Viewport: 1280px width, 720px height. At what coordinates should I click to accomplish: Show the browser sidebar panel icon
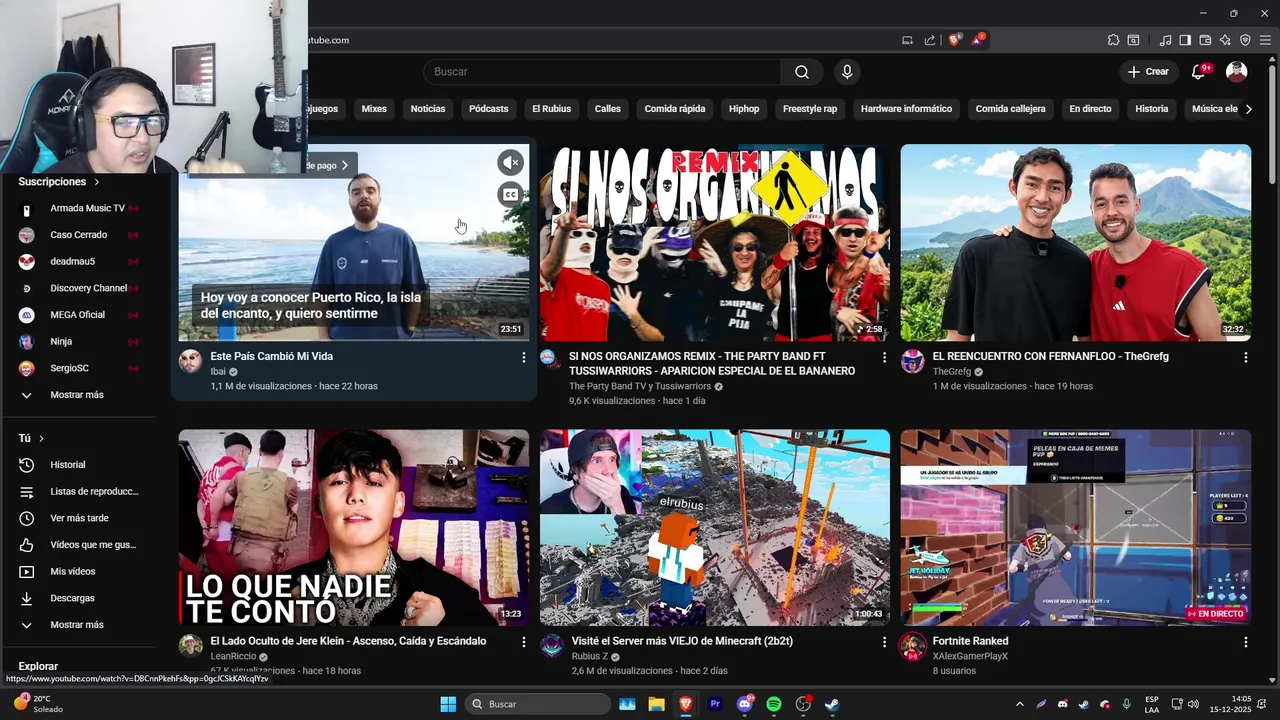[x=1185, y=40]
